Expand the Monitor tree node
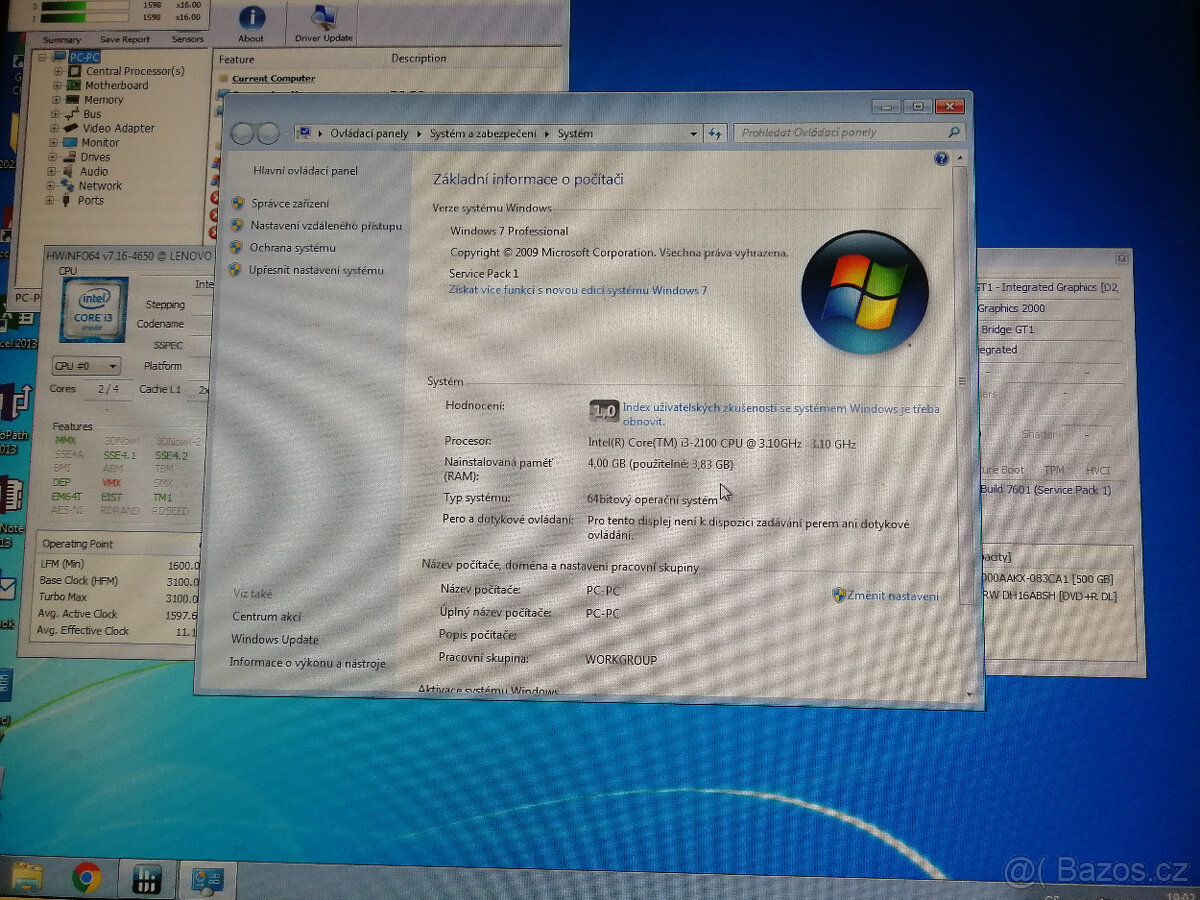Viewport: 1200px width, 900px height. (54, 143)
